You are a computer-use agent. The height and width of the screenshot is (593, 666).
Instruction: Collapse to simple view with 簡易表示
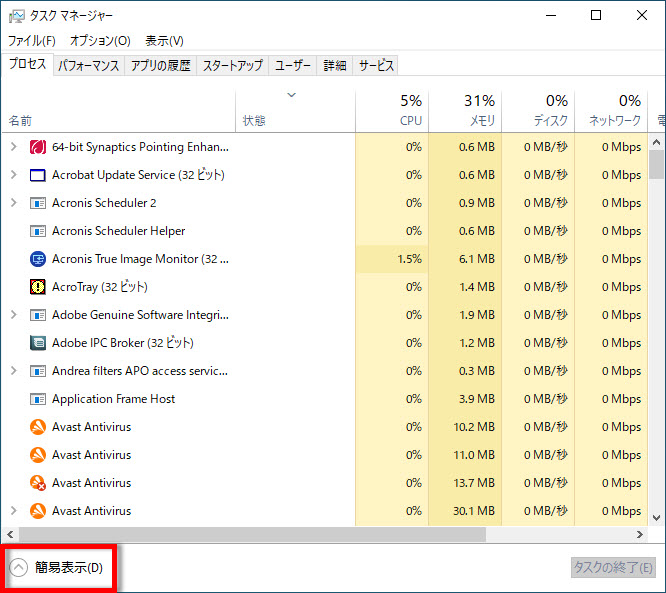coord(58,568)
